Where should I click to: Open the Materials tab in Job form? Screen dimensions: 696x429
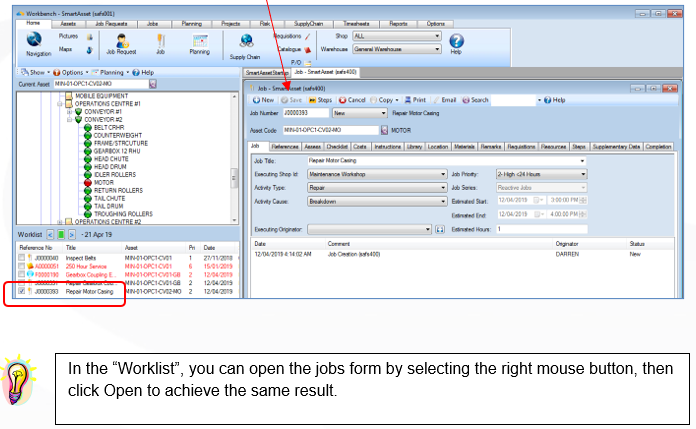pyautogui.click(x=464, y=147)
